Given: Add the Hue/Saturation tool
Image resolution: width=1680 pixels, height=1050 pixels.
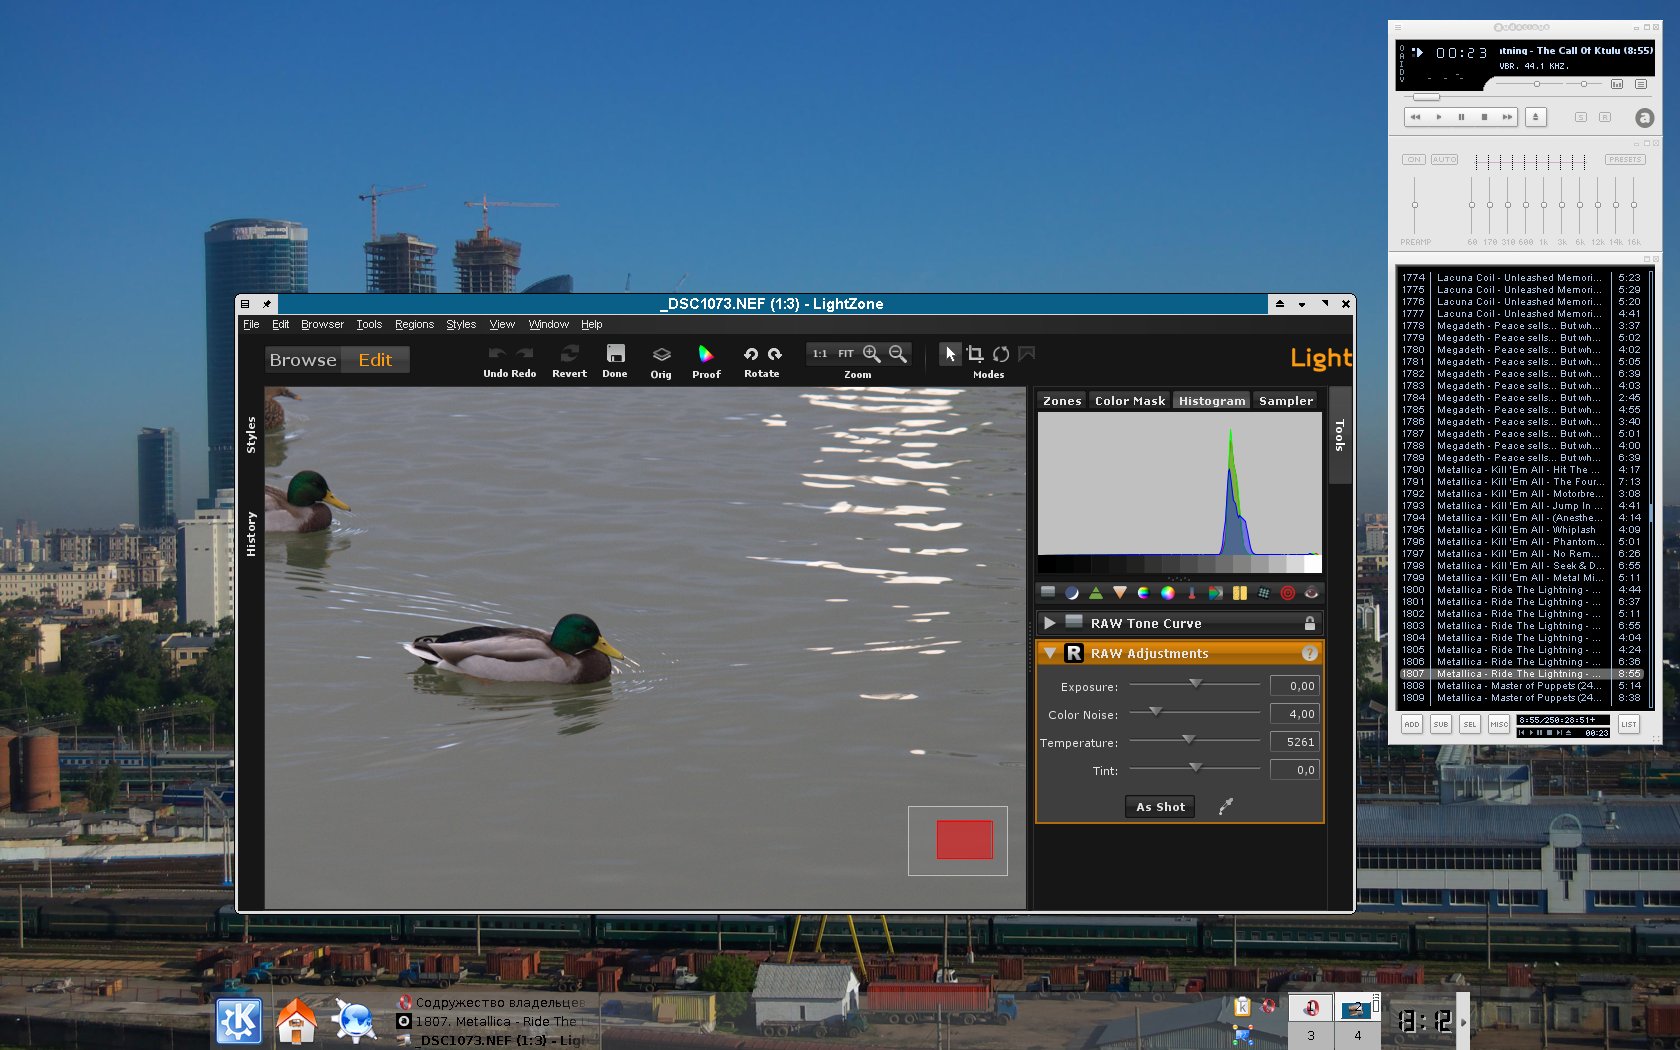Looking at the screenshot, I should click(1144, 593).
